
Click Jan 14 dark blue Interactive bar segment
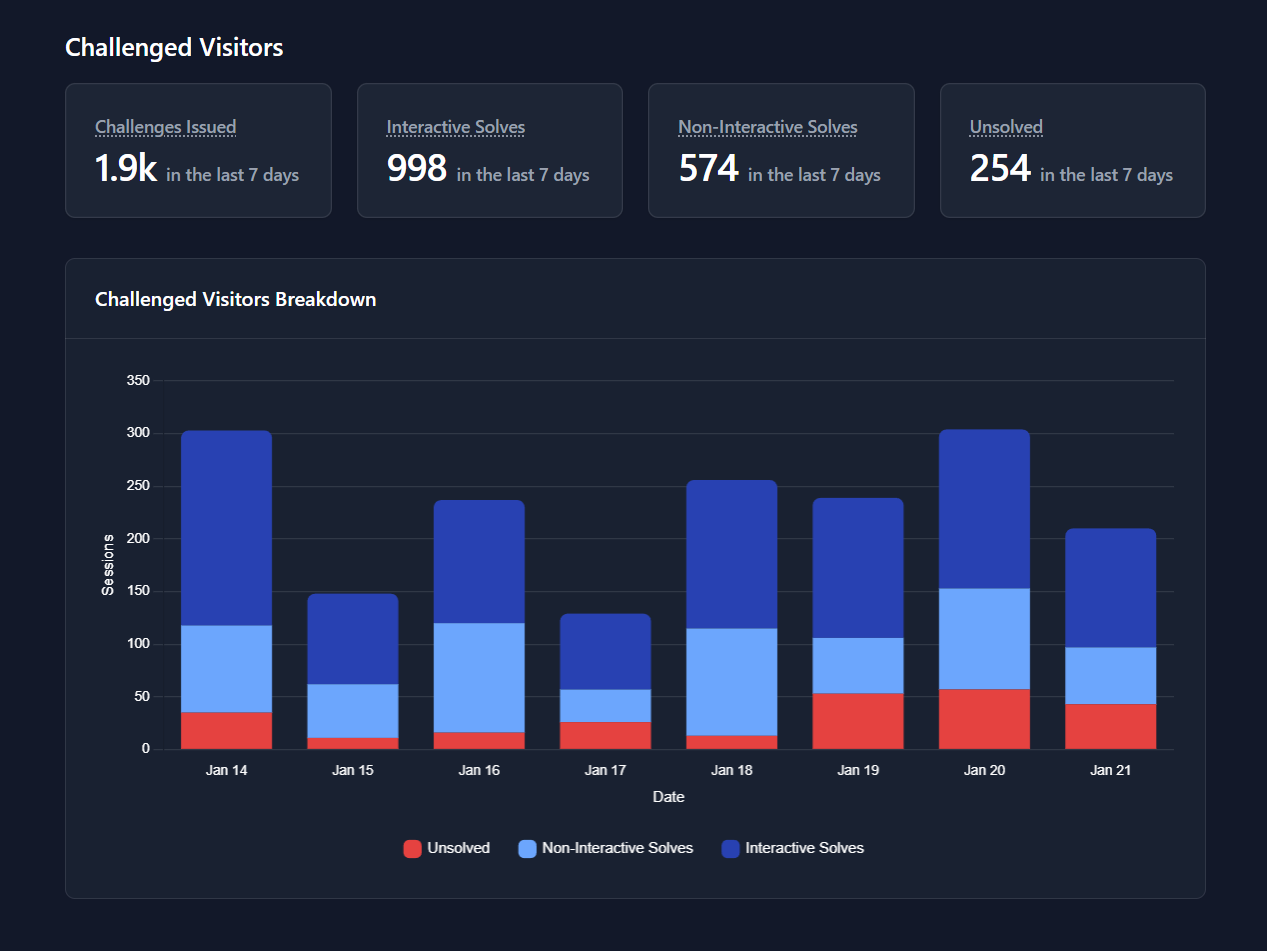click(226, 528)
